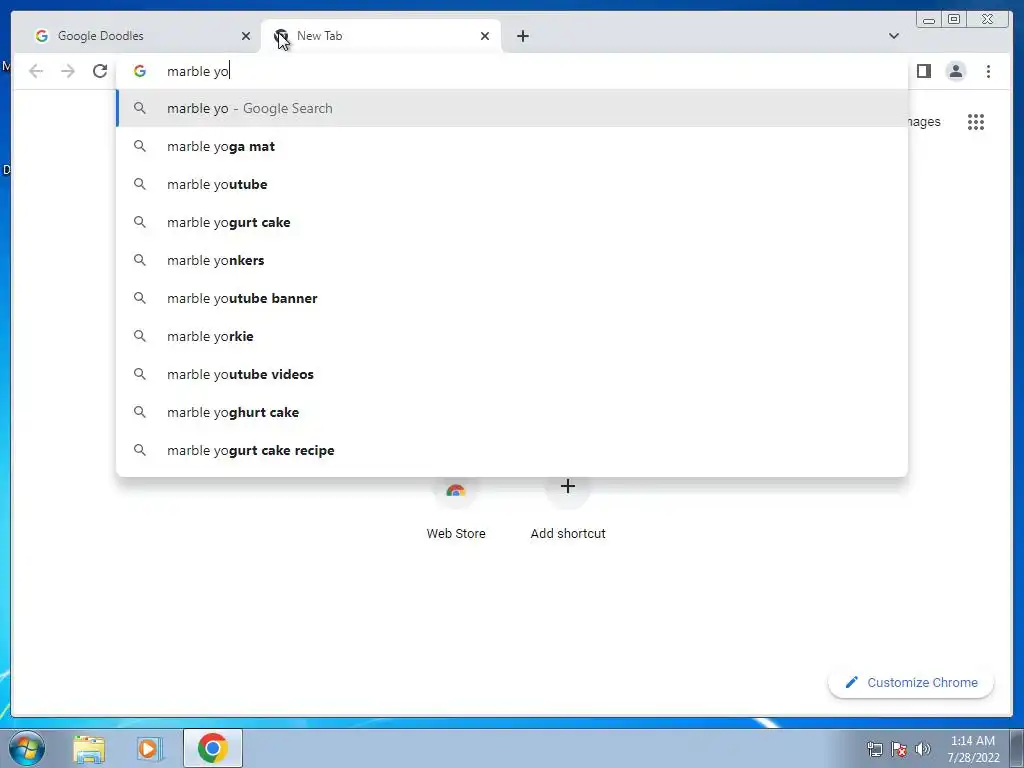The height and width of the screenshot is (768, 1024).
Task: Click the back navigation arrow
Action: [36, 71]
